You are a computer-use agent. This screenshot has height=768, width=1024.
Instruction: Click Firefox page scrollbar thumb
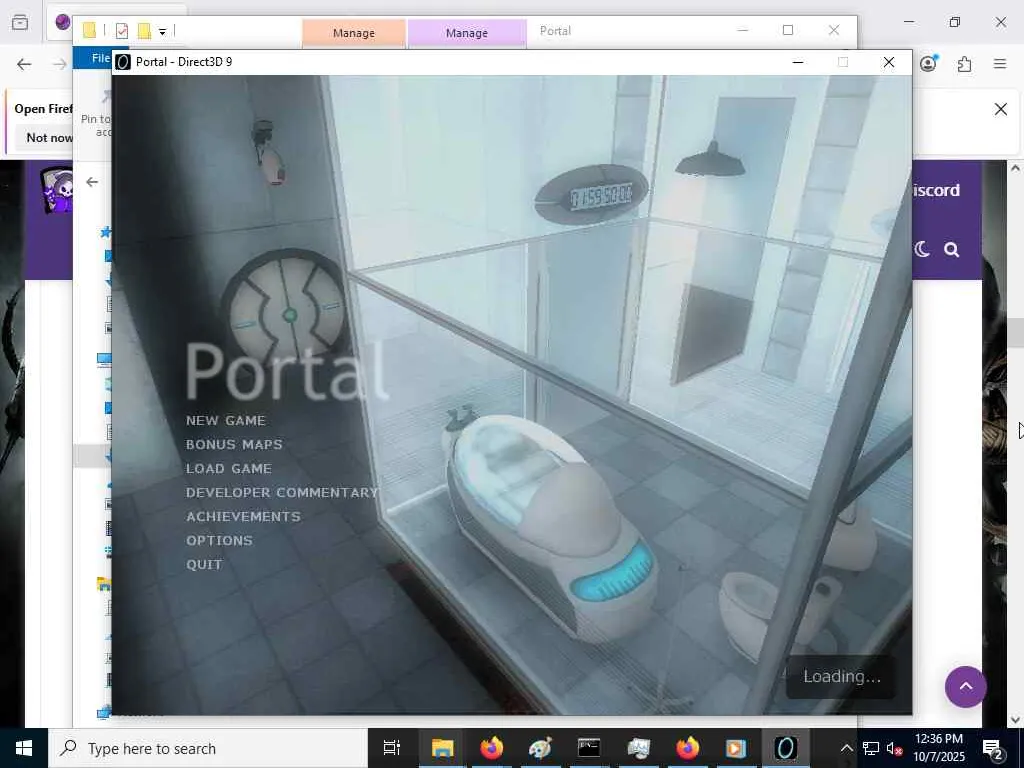click(x=1016, y=333)
